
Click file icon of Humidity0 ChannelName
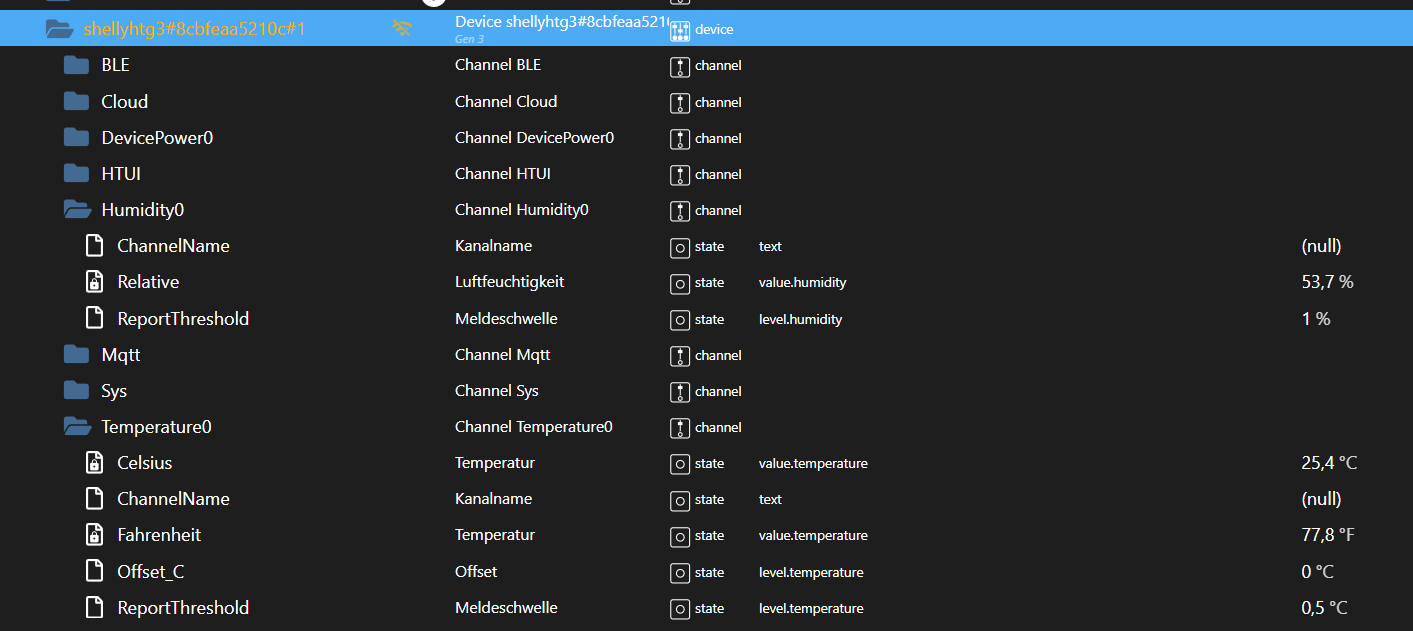point(94,245)
